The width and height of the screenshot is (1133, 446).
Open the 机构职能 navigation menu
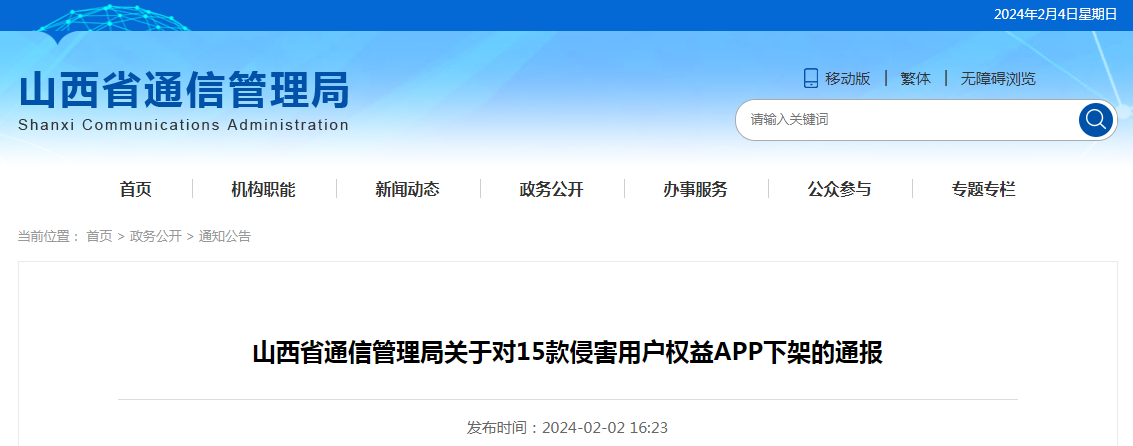[264, 189]
